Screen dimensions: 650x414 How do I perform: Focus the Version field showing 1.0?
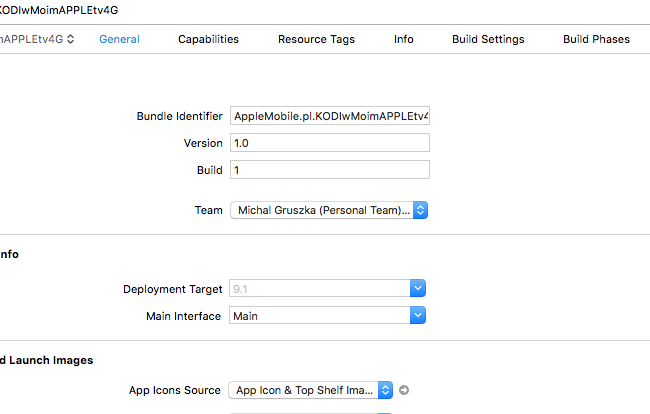pos(329,143)
